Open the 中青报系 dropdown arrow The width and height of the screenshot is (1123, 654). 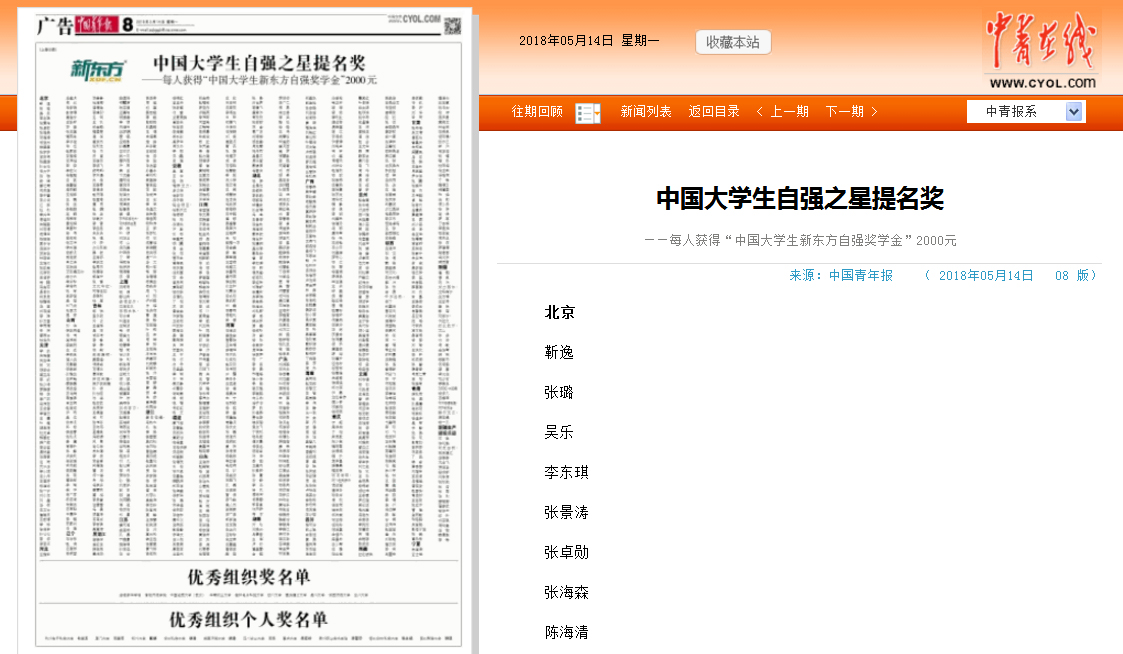pos(1074,112)
